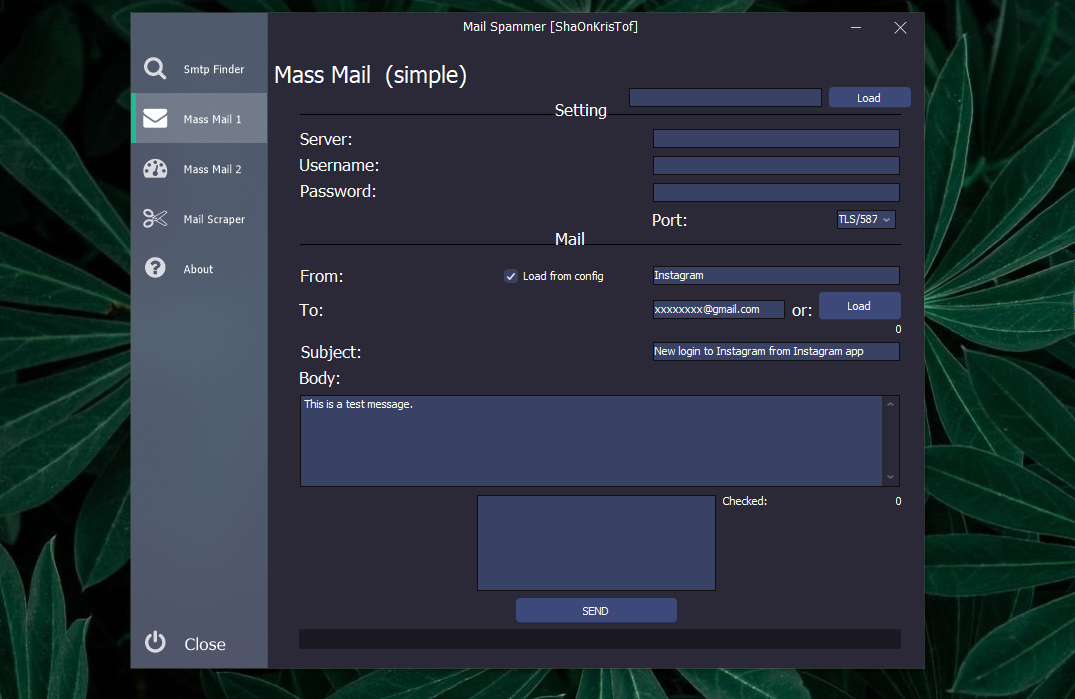
Task: Click inside the Body text area
Action: 591,441
